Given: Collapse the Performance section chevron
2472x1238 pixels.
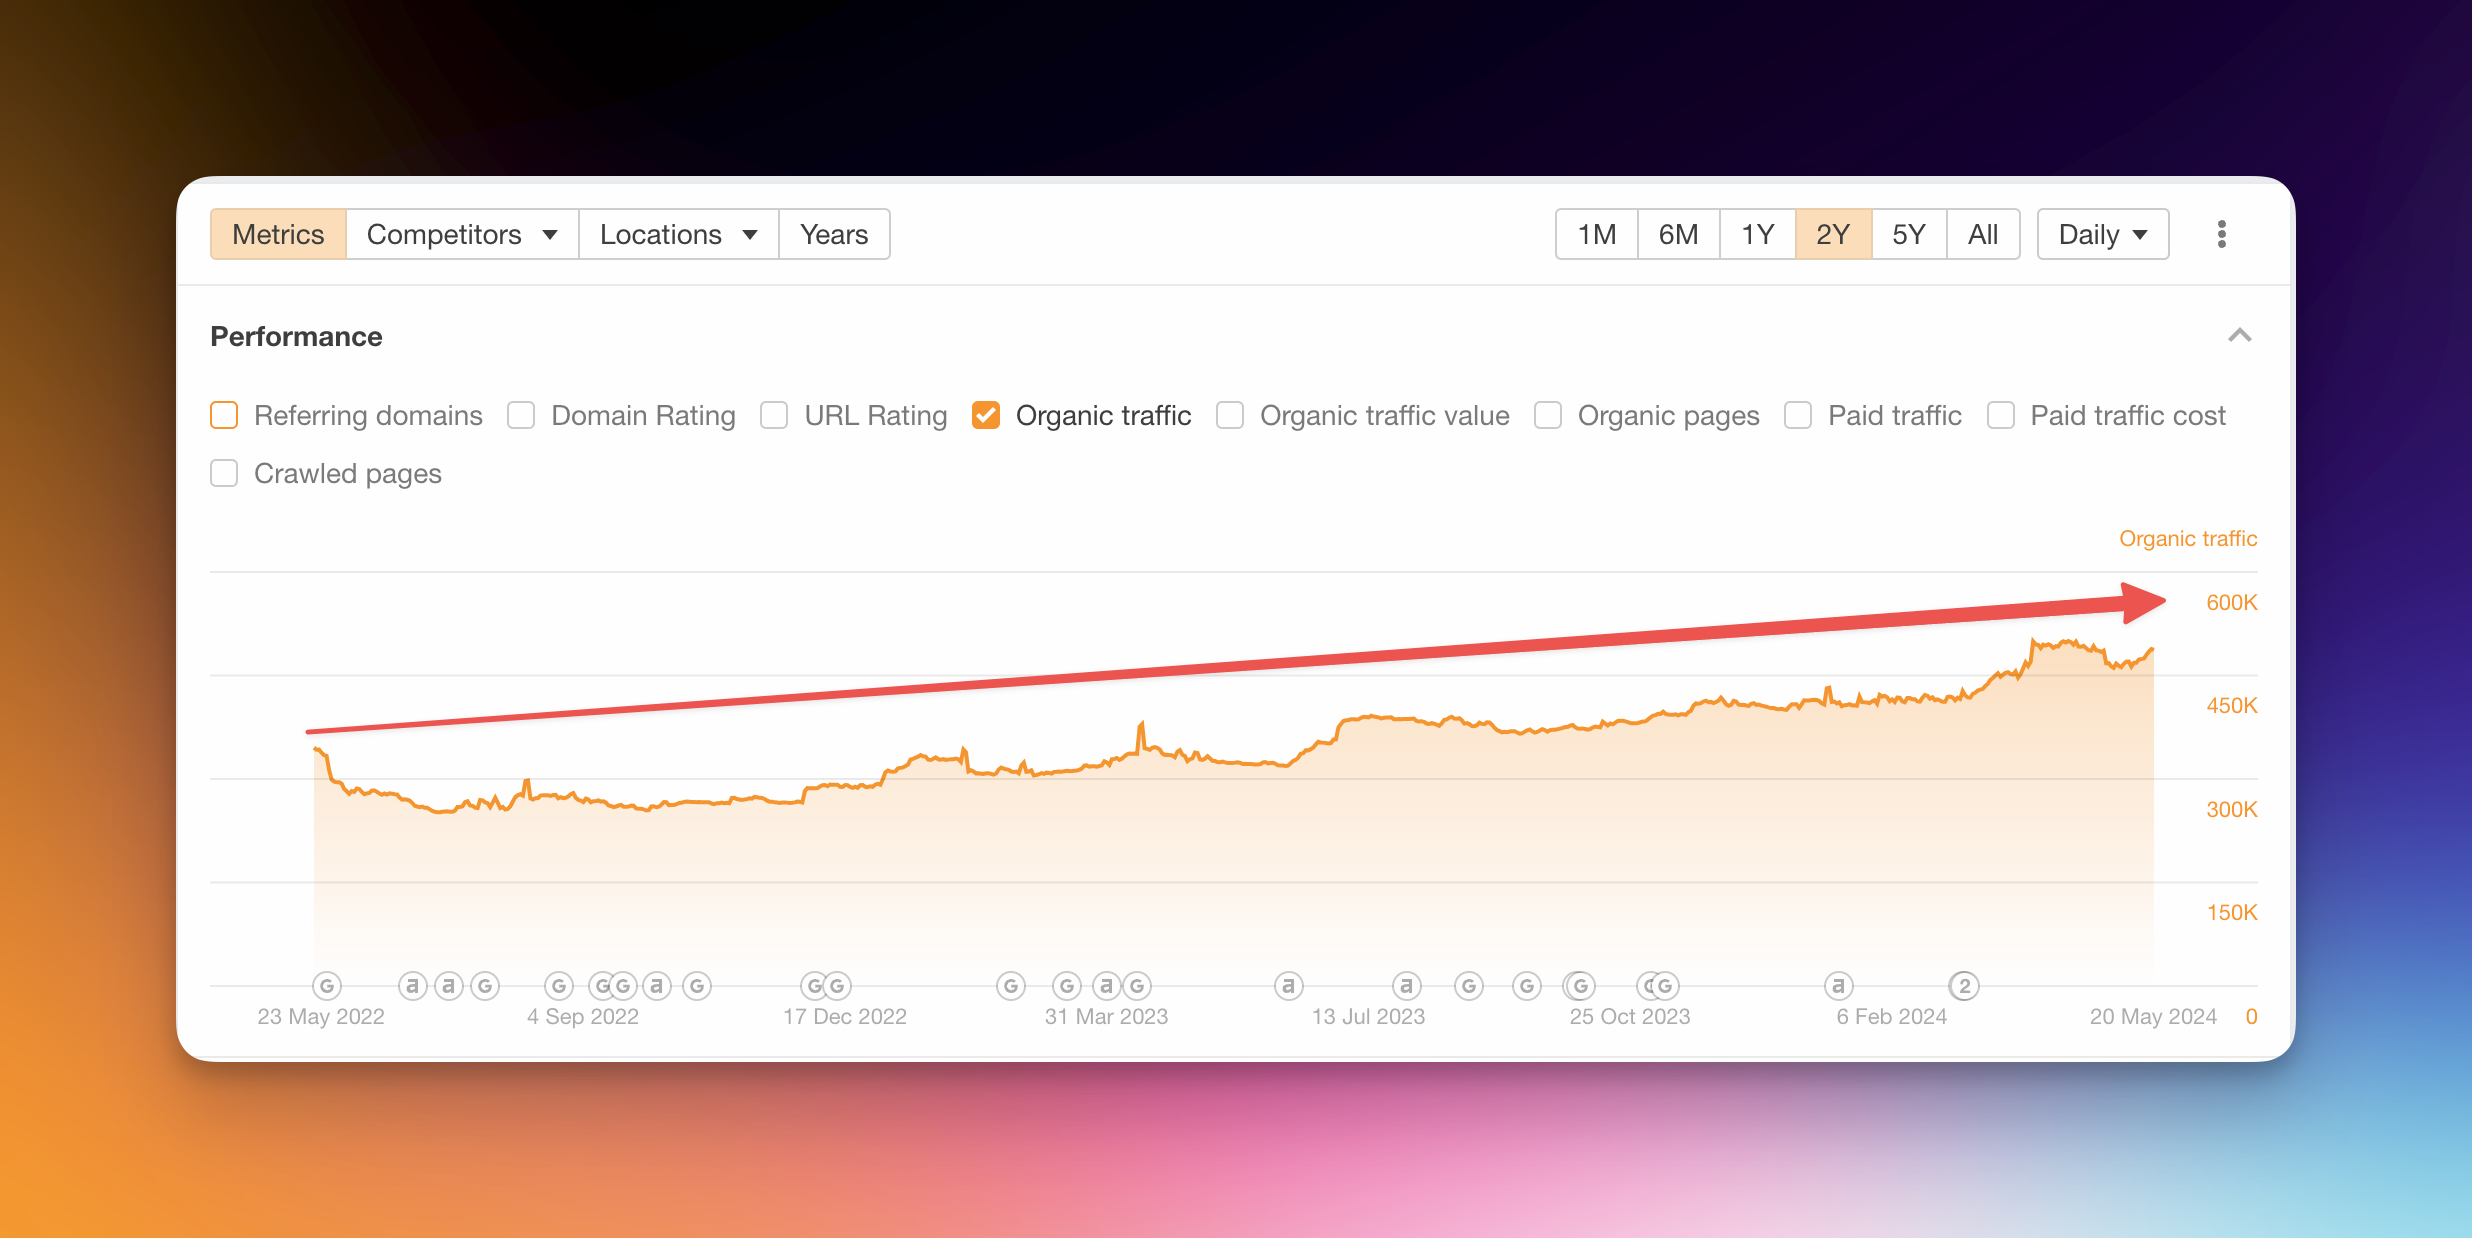Looking at the screenshot, I should coord(2240,336).
